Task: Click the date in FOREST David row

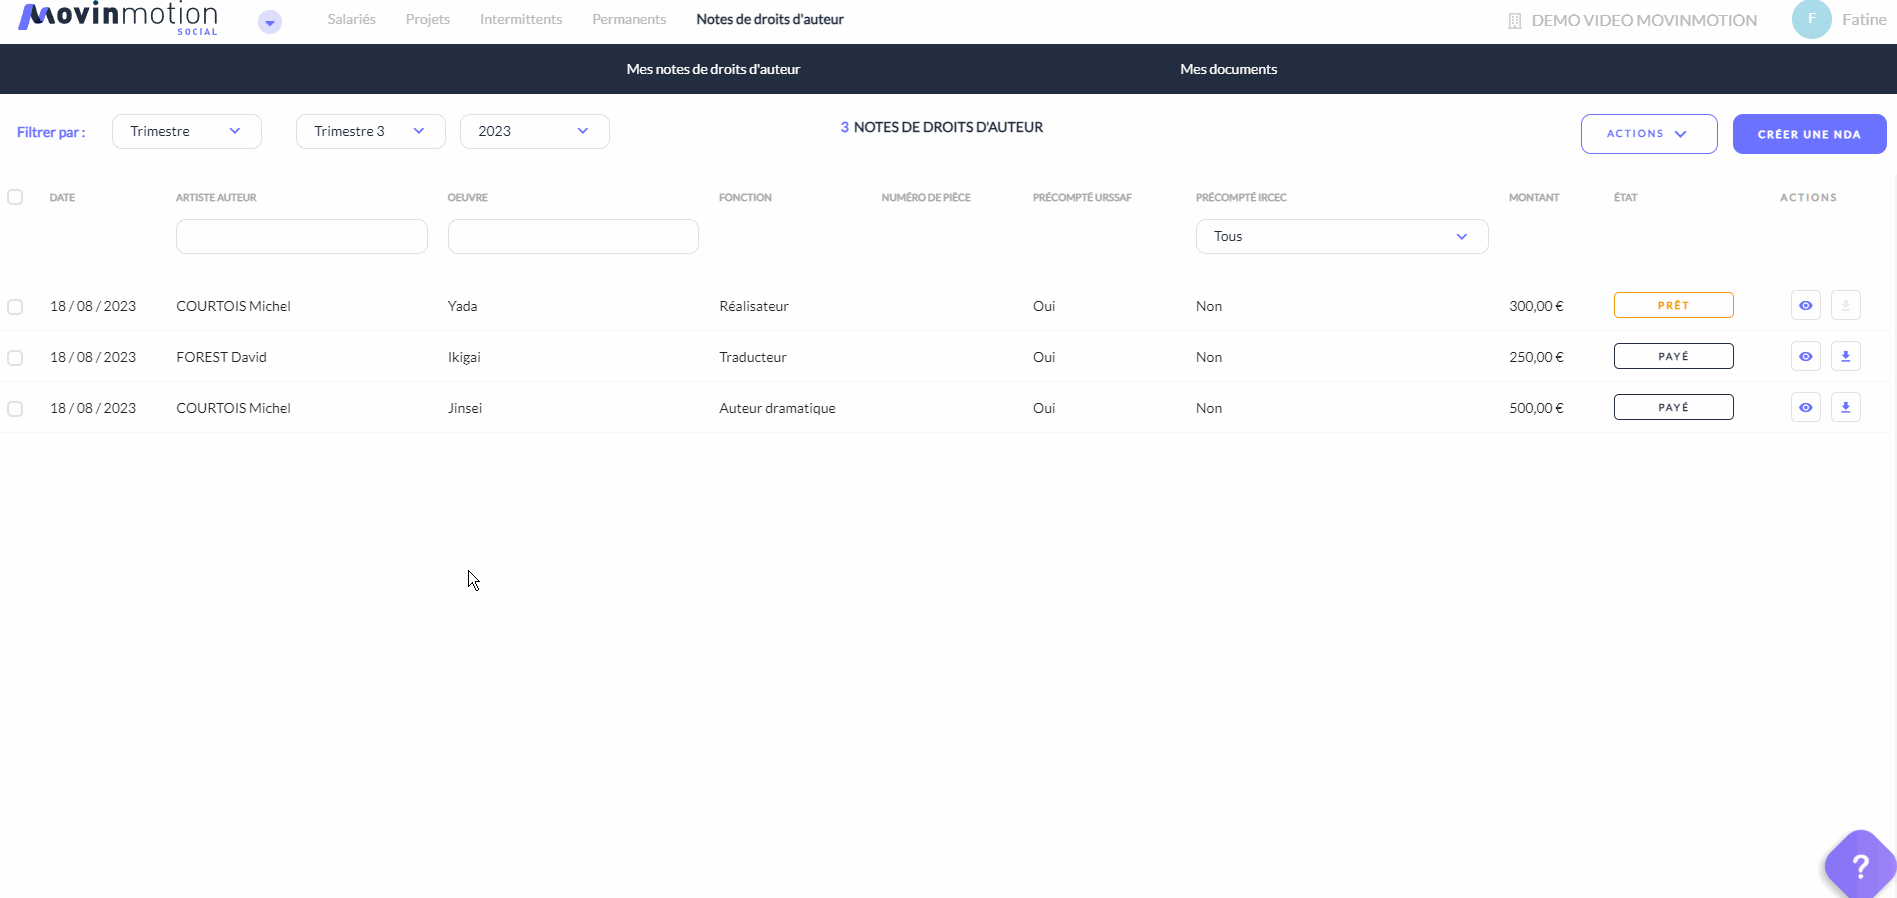Action: coord(93,357)
